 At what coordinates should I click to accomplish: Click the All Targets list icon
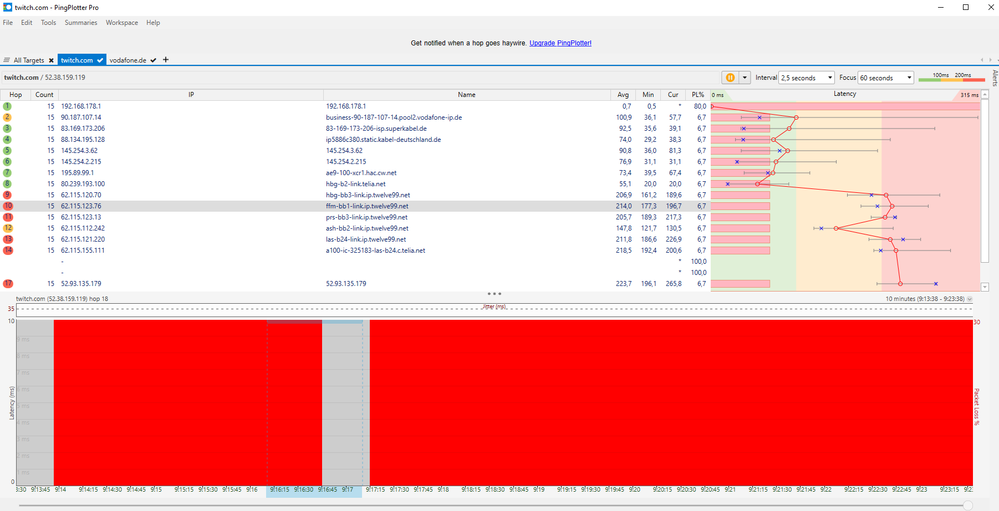(6, 61)
